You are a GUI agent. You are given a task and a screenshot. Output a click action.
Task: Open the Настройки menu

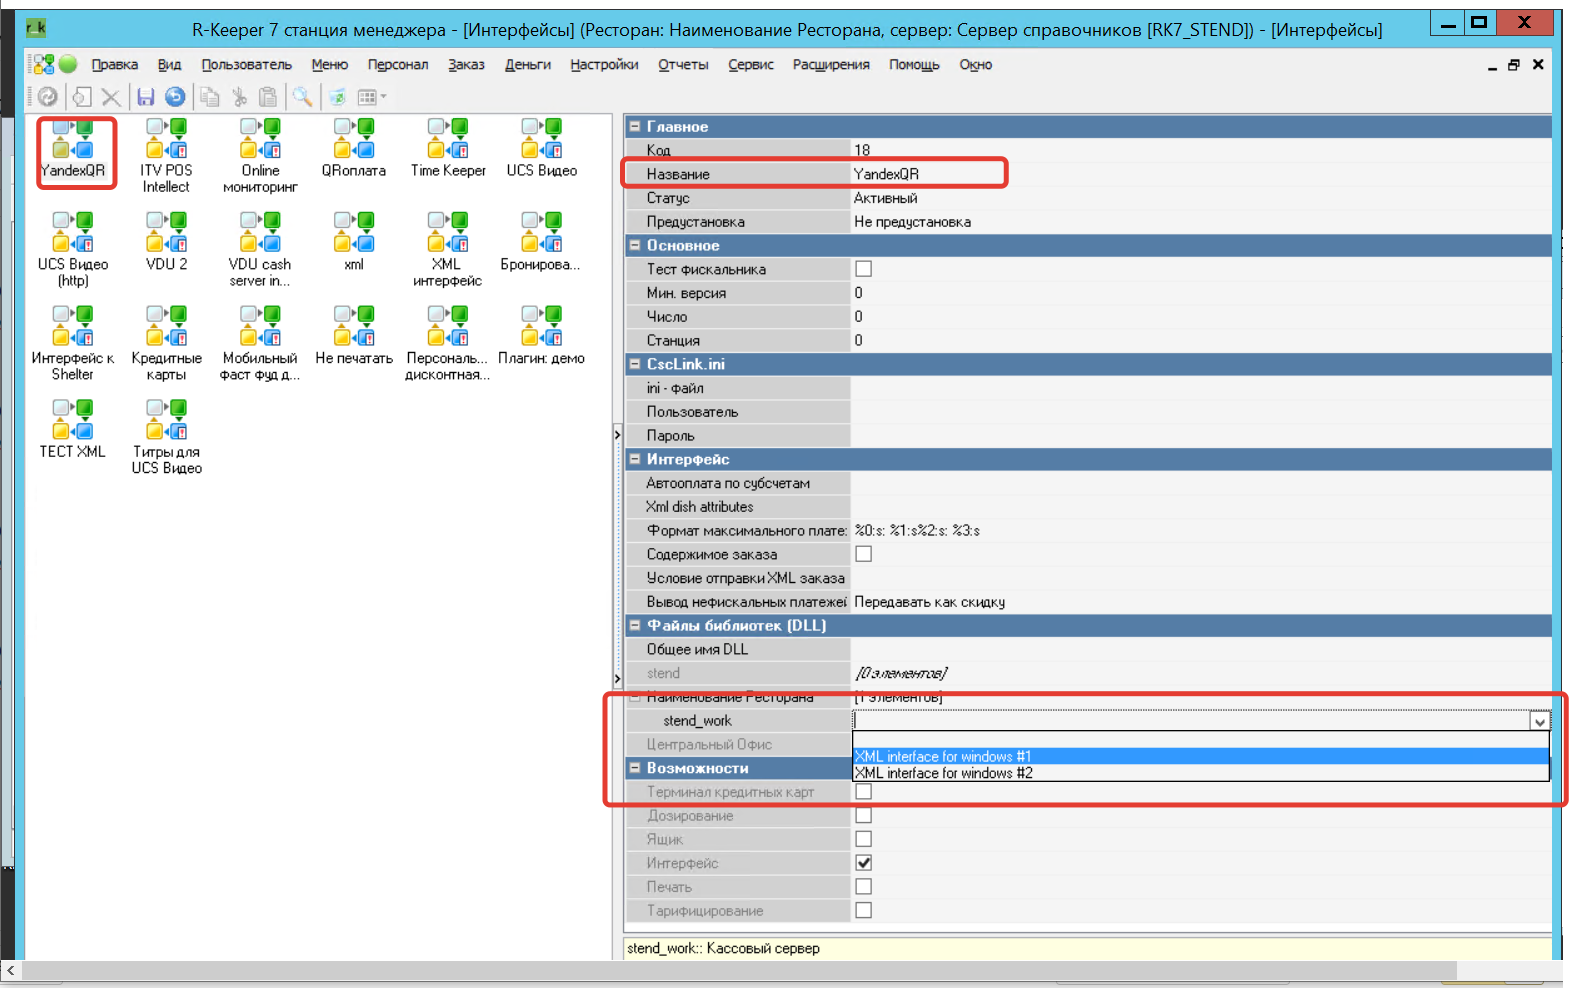point(604,65)
